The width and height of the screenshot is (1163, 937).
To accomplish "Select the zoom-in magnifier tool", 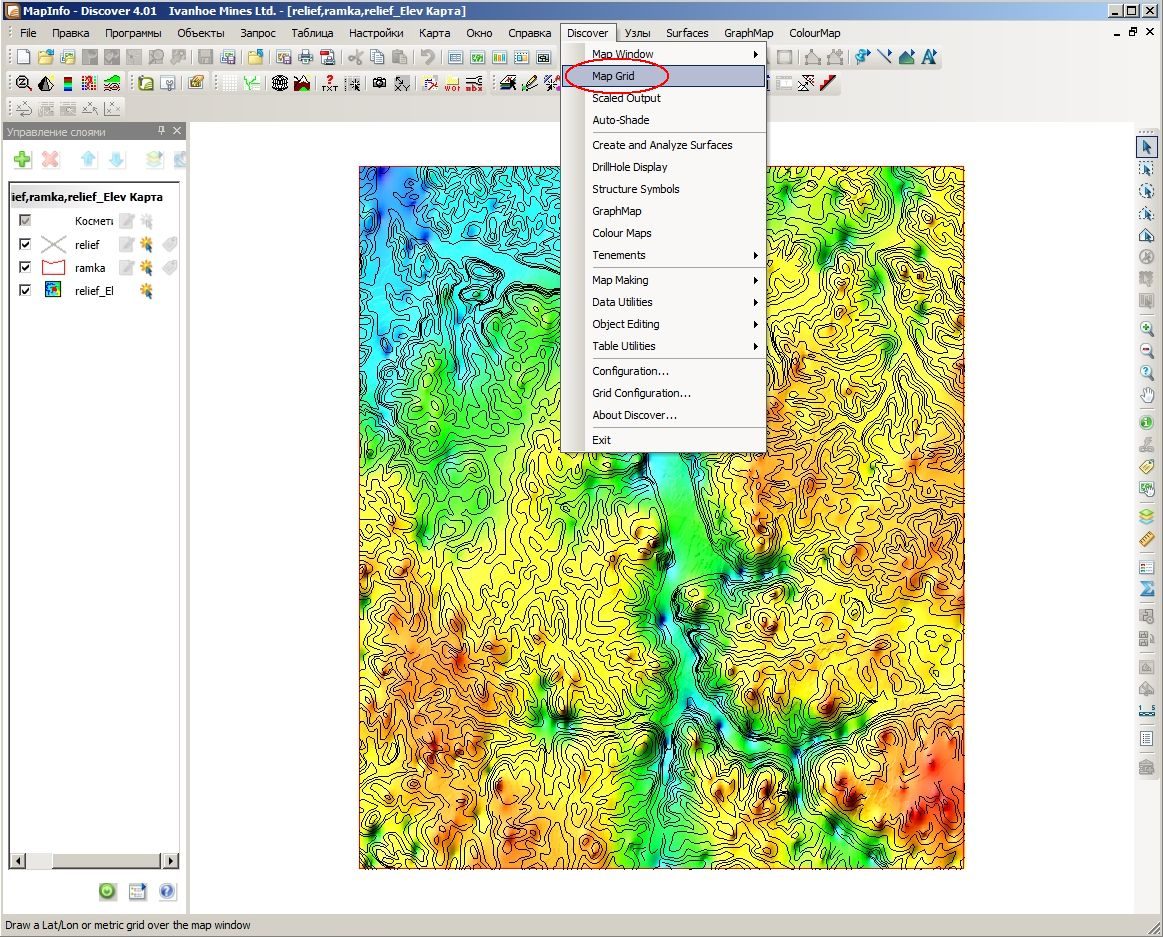I will tap(1147, 329).
